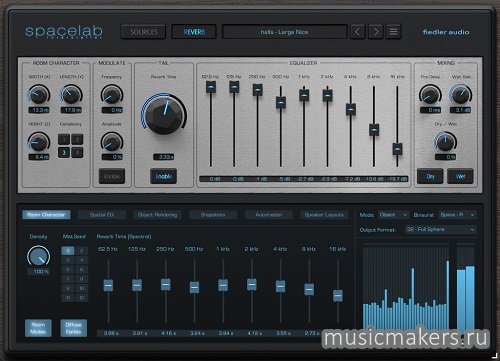Select Mat.Seed number 1
Image resolution: width=500 pixels, height=361 pixels.
coord(68,251)
